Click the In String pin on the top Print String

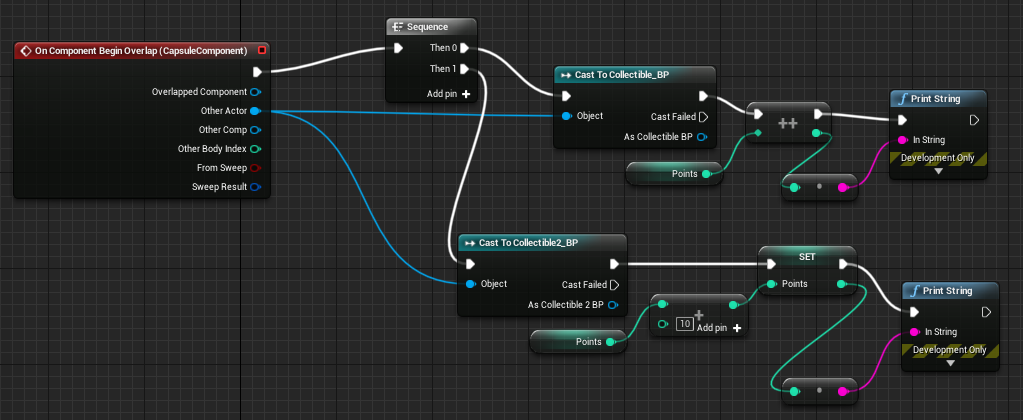click(x=903, y=139)
